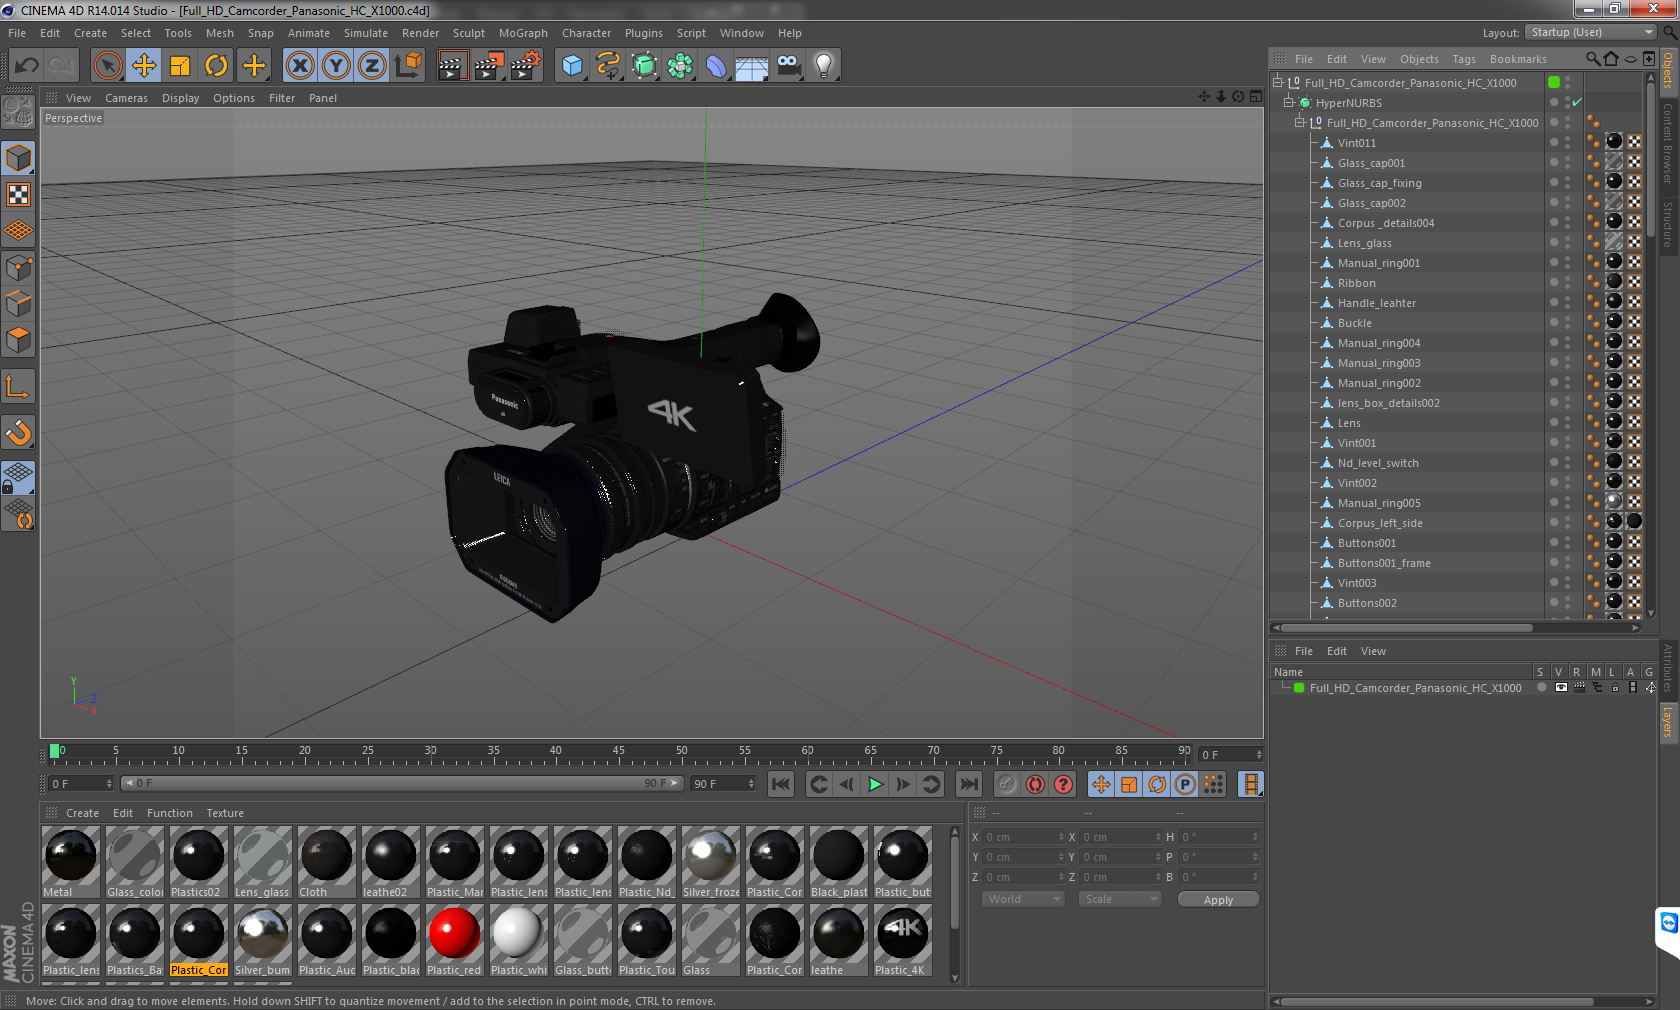Add a Cube primitive object

(572, 66)
